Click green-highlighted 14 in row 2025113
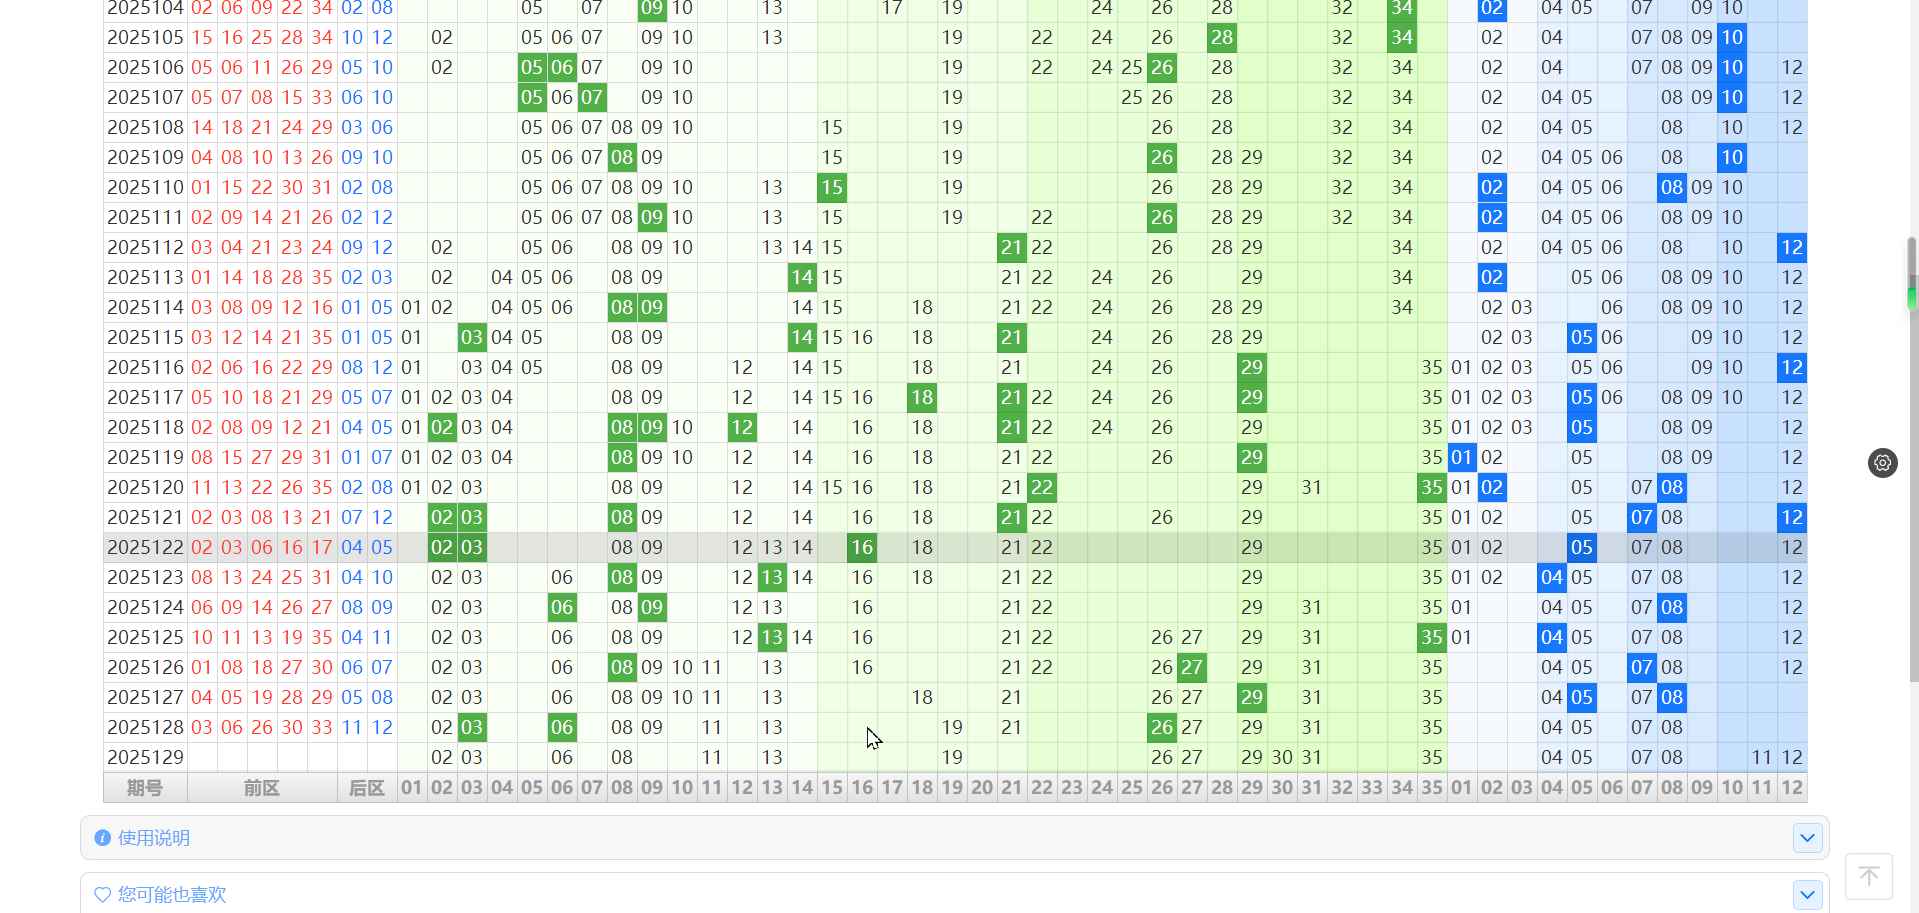The height and width of the screenshot is (913, 1919). [x=802, y=277]
